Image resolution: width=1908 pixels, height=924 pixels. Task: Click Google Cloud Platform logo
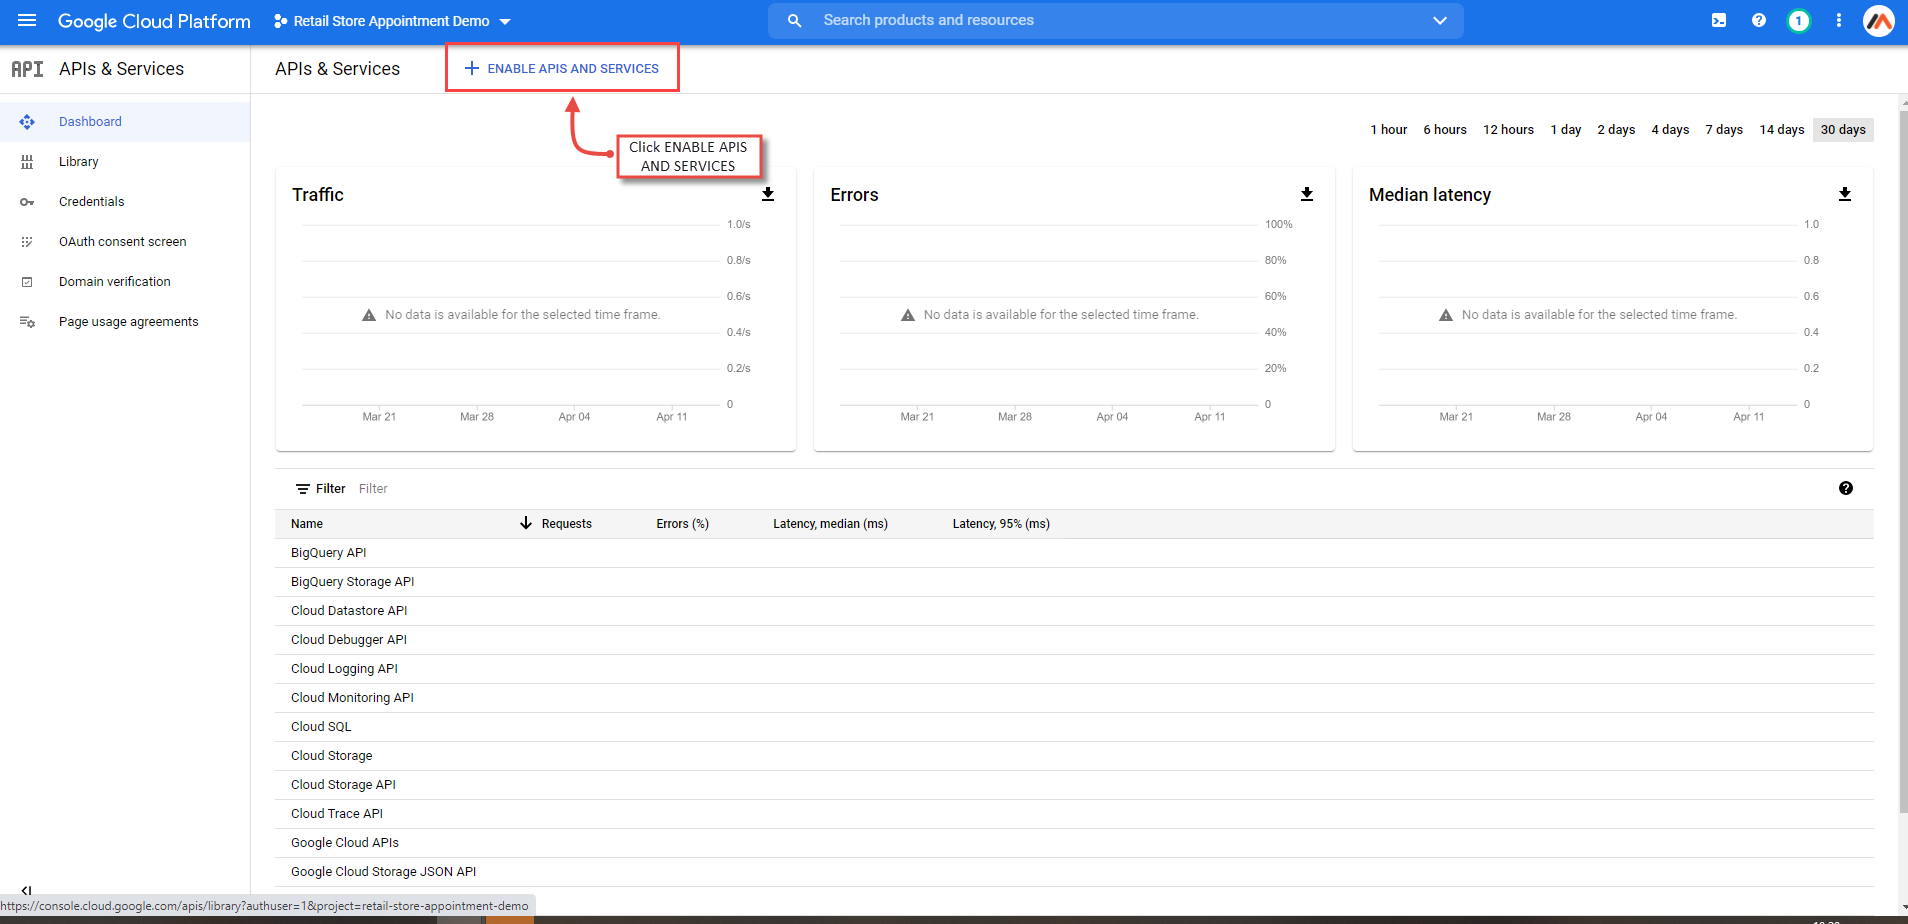(154, 21)
